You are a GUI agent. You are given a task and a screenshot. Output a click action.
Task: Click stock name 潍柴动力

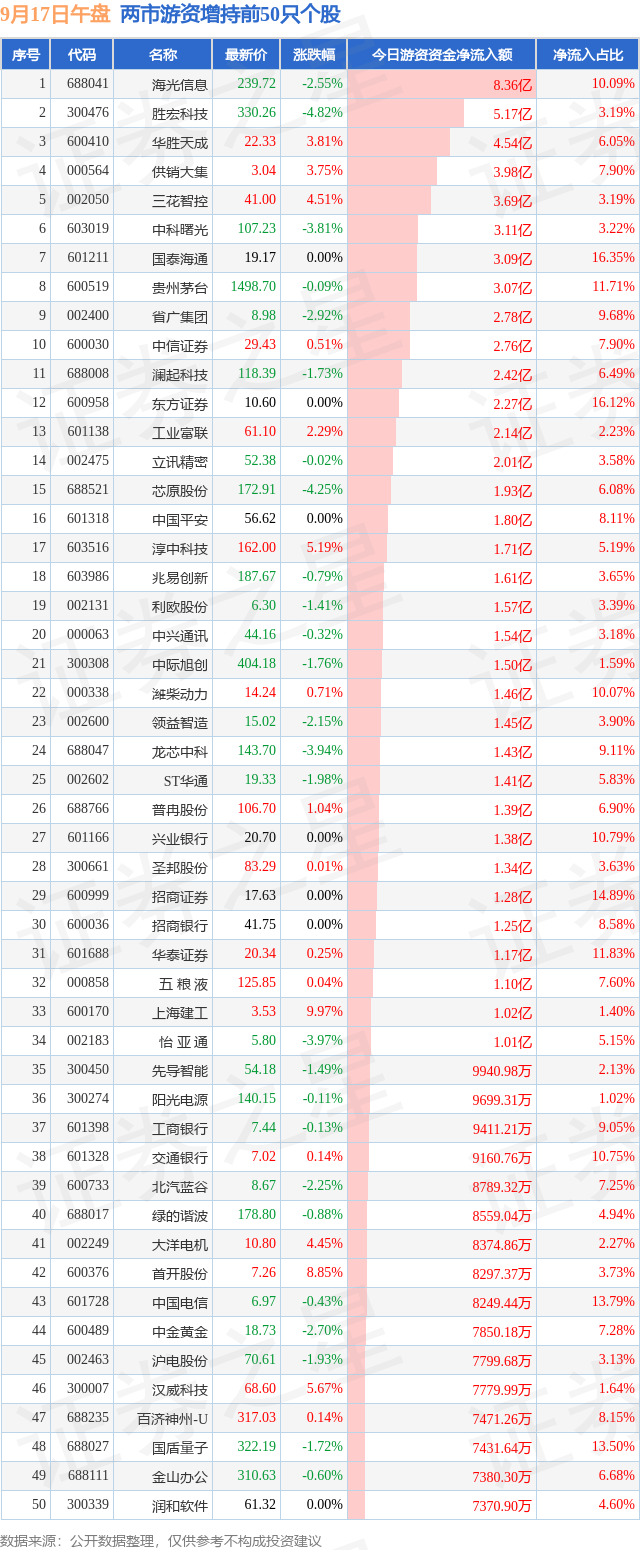(x=180, y=694)
